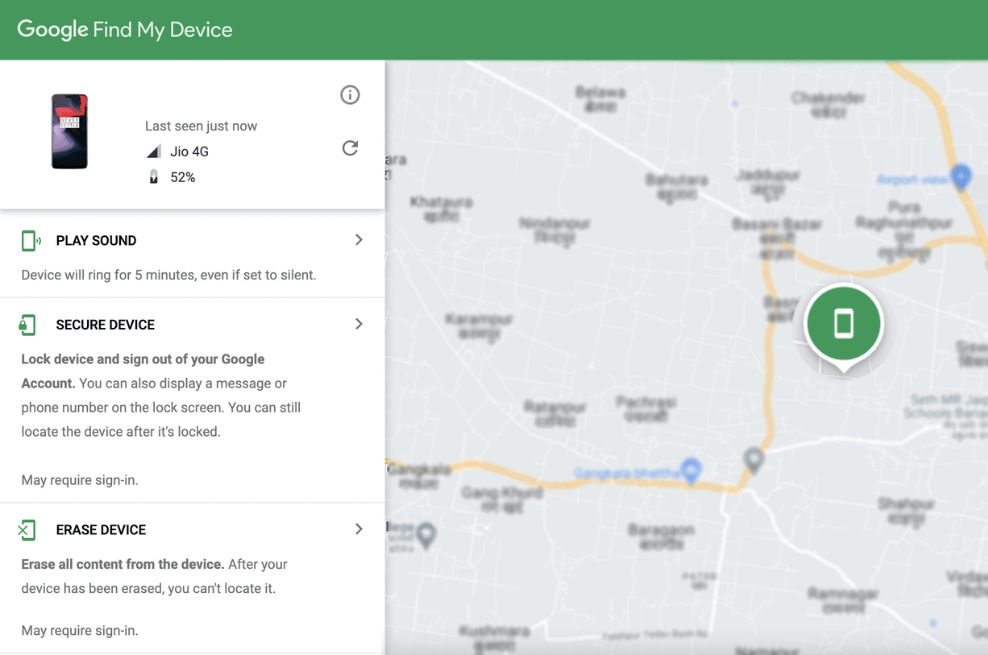988x655 pixels.
Task: Click the Shahpur label on map
Action: tap(906, 511)
